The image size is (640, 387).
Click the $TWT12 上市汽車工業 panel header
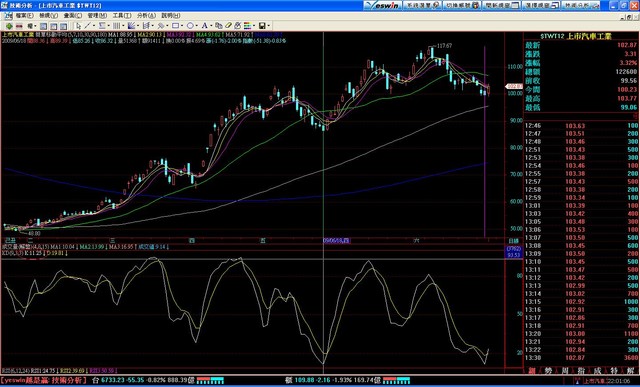(x=576, y=36)
